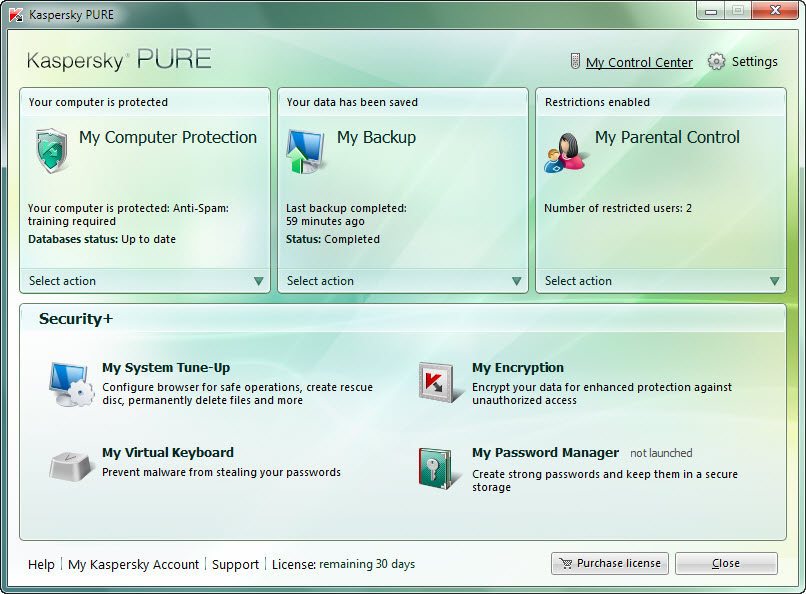The width and height of the screenshot is (806, 594).
Task: Click 'Last backup completed: 59 minutes ago'
Action: 346,215
